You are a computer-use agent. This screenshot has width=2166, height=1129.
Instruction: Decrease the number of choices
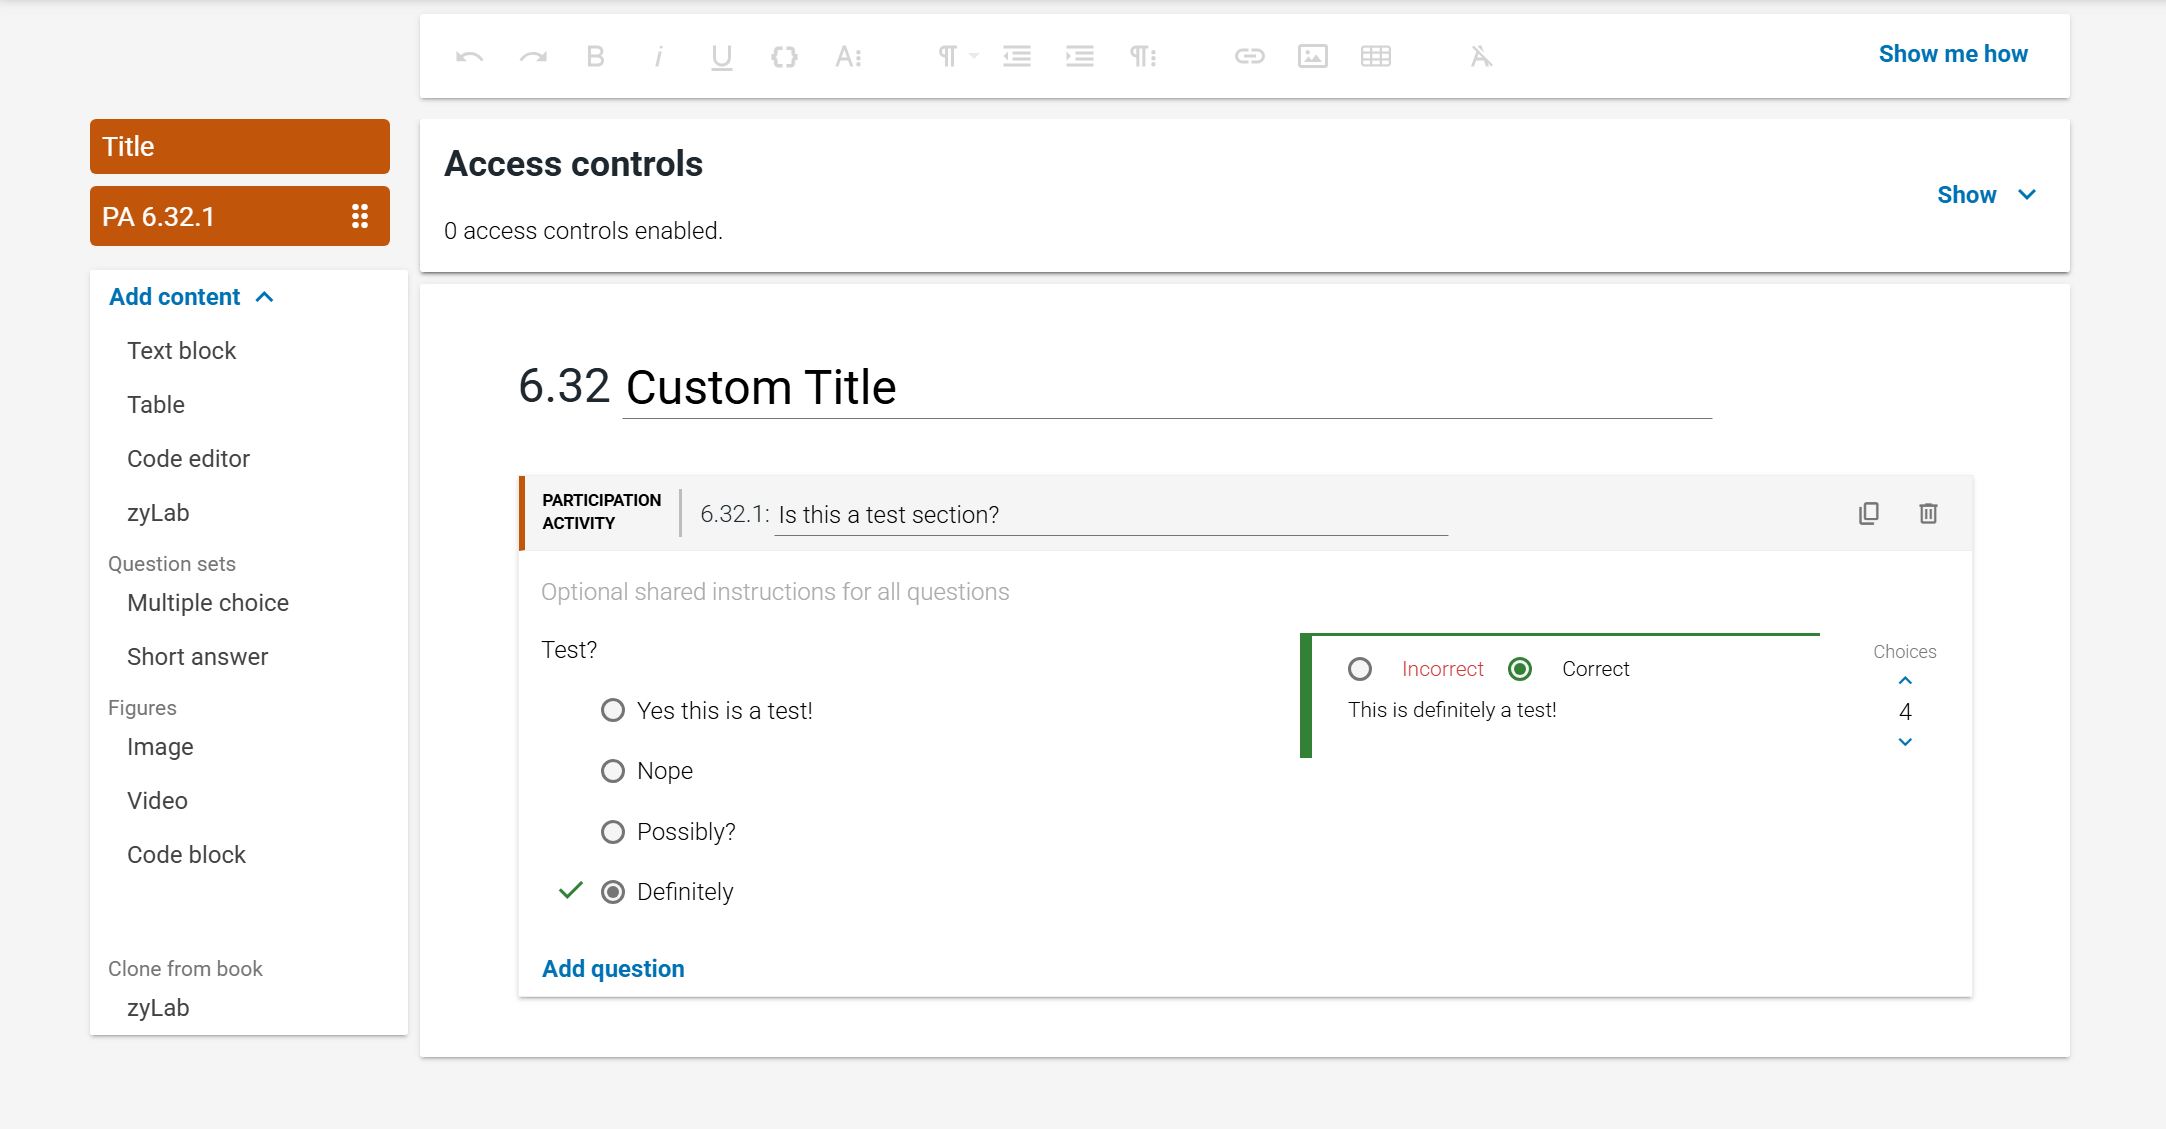point(1905,742)
